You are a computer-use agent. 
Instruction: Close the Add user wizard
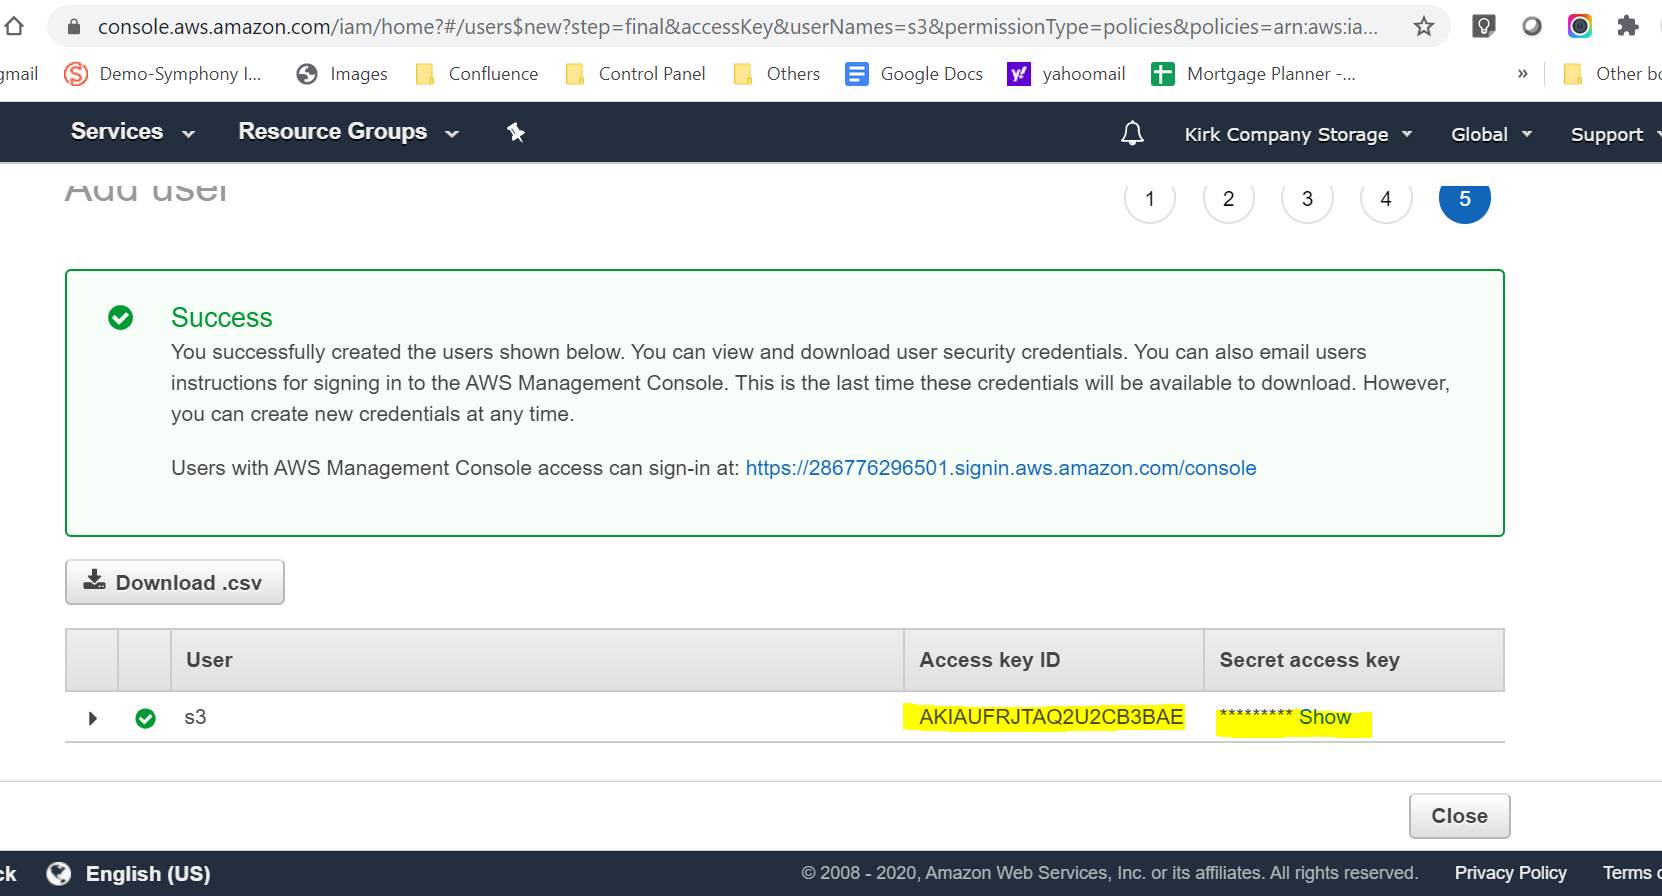click(1460, 816)
